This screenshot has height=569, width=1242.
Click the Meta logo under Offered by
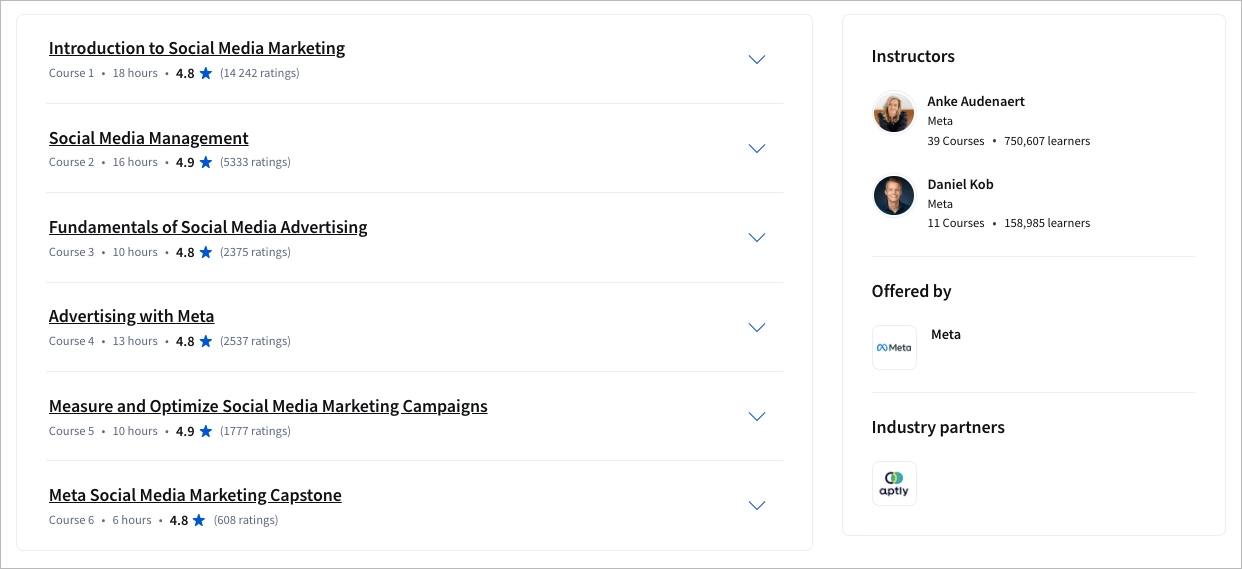(x=894, y=348)
